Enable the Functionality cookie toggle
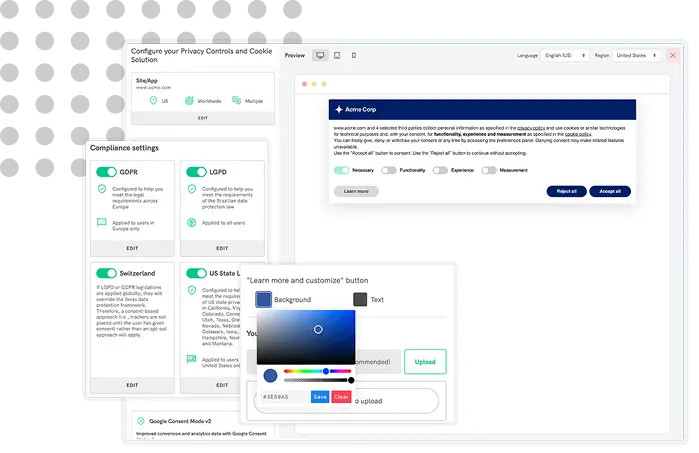The image size is (699, 453). pyautogui.click(x=388, y=171)
